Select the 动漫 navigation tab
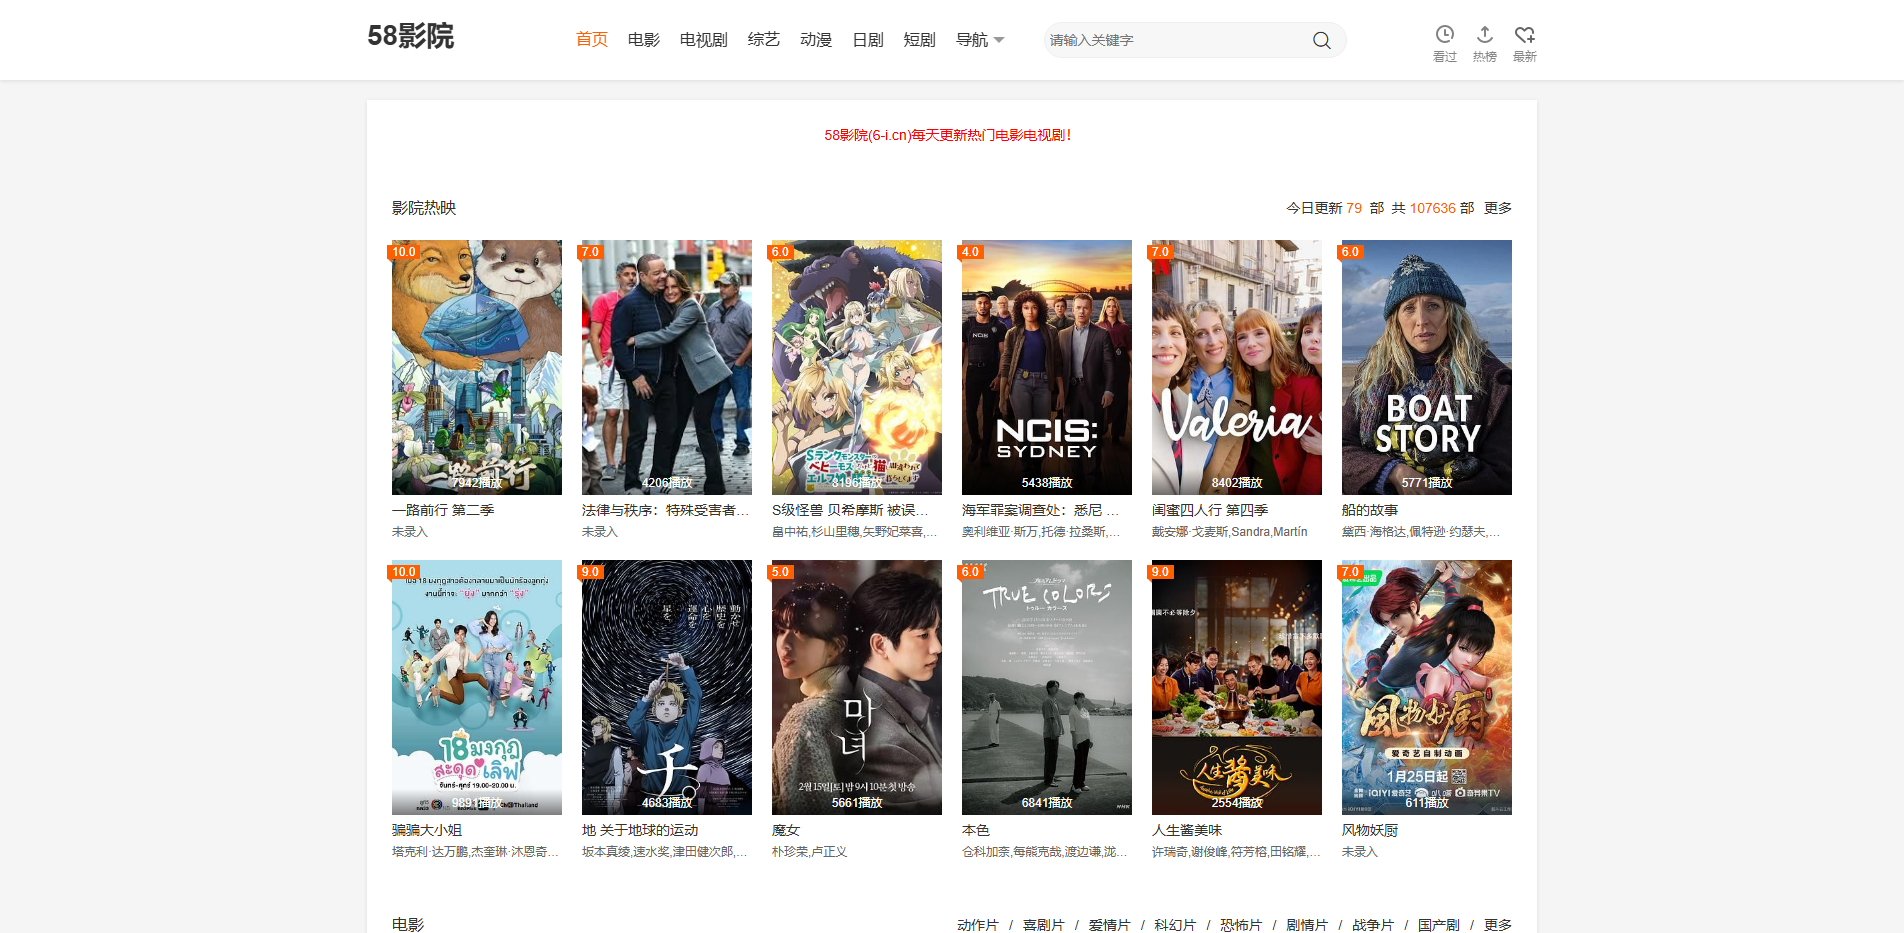Screen dimensions: 1904x933 click(816, 39)
